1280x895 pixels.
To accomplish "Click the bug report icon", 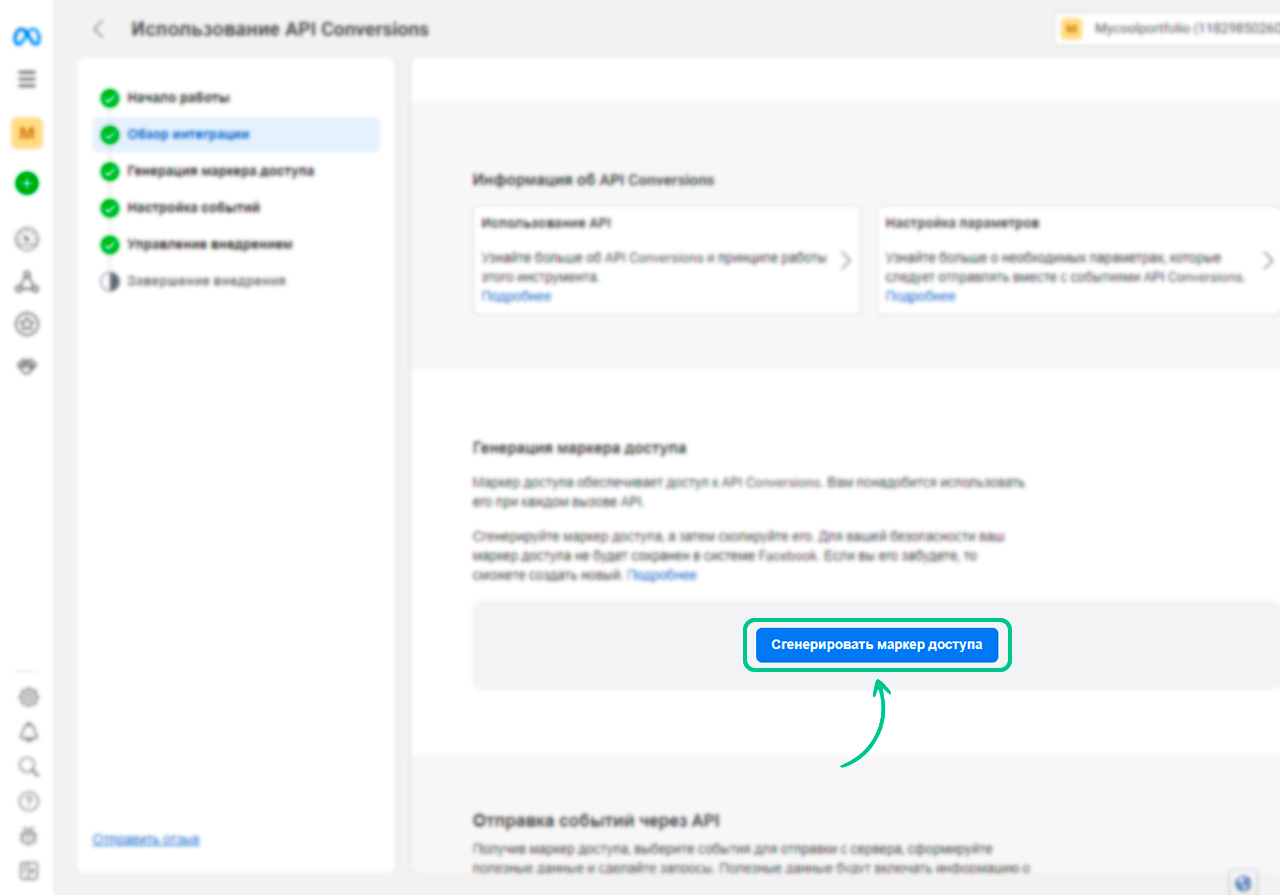I will tap(29, 836).
